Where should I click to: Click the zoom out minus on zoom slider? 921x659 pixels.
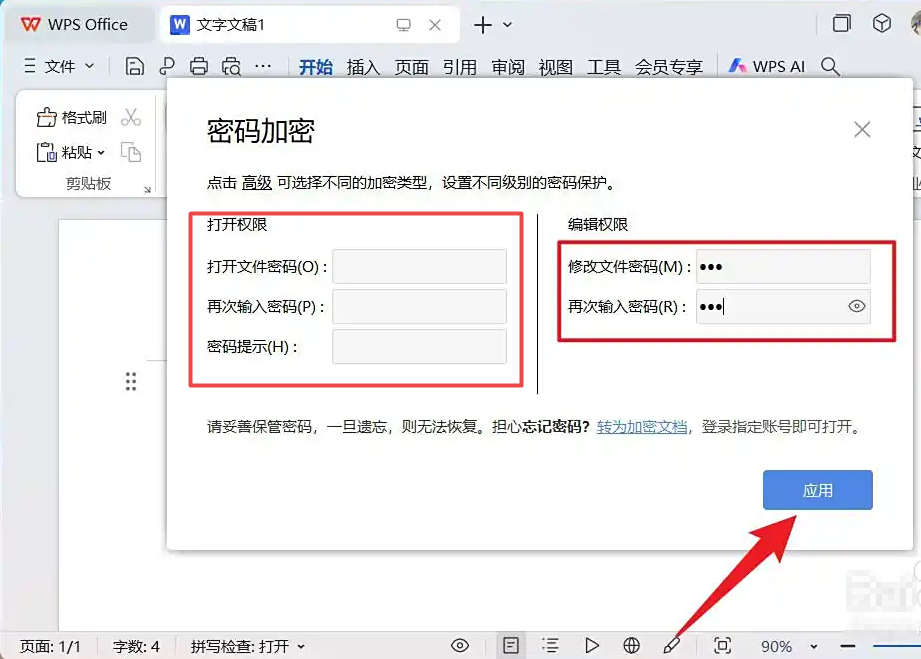(x=849, y=647)
